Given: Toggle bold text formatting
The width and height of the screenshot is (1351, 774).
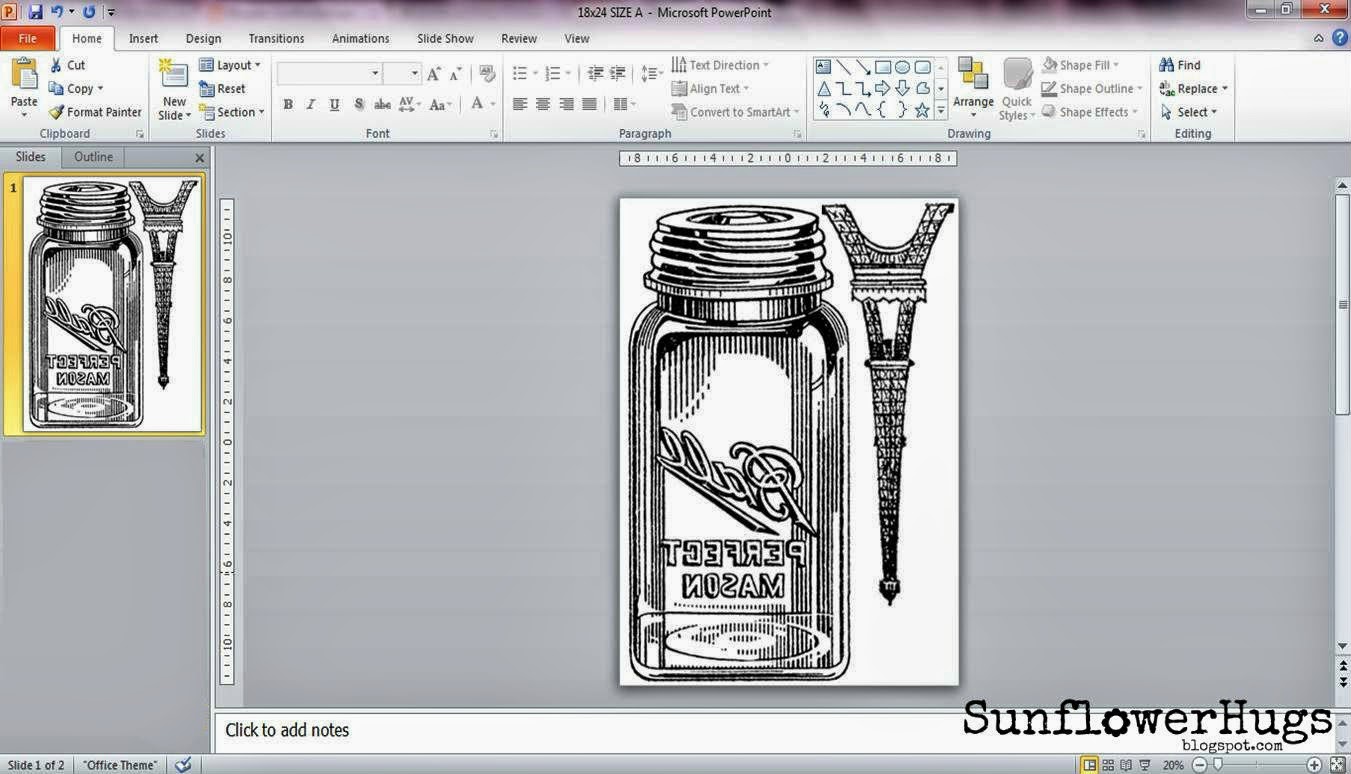Looking at the screenshot, I should tap(287, 103).
